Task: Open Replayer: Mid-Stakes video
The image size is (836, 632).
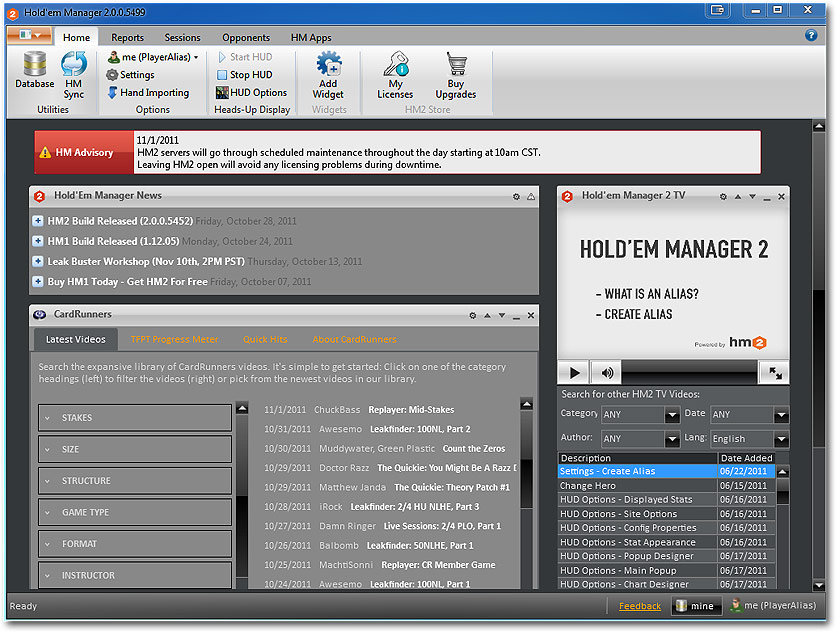Action: [x=411, y=410]
